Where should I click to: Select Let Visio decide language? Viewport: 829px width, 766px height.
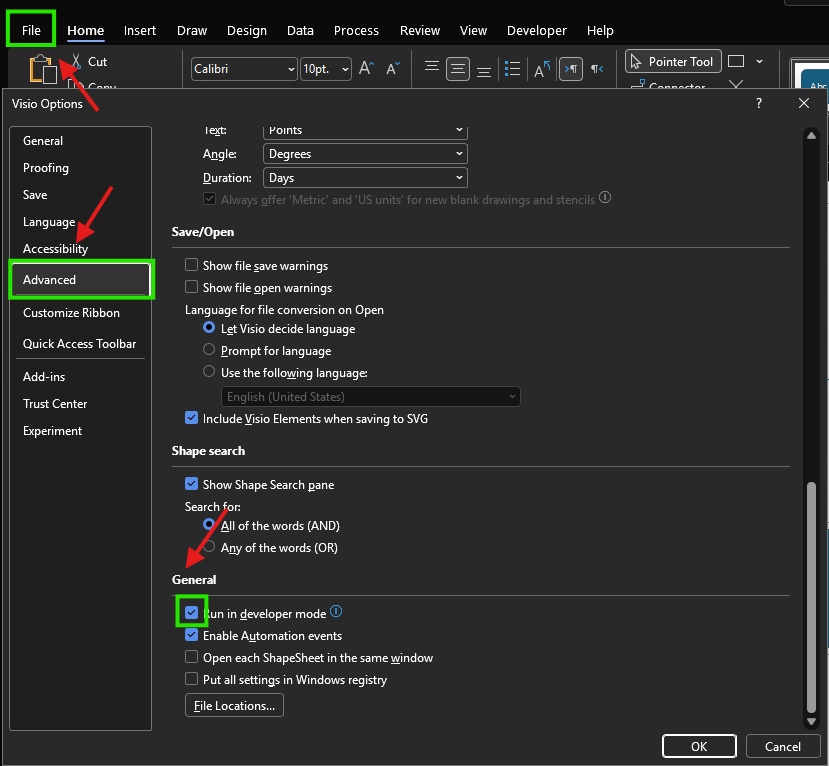209,328
